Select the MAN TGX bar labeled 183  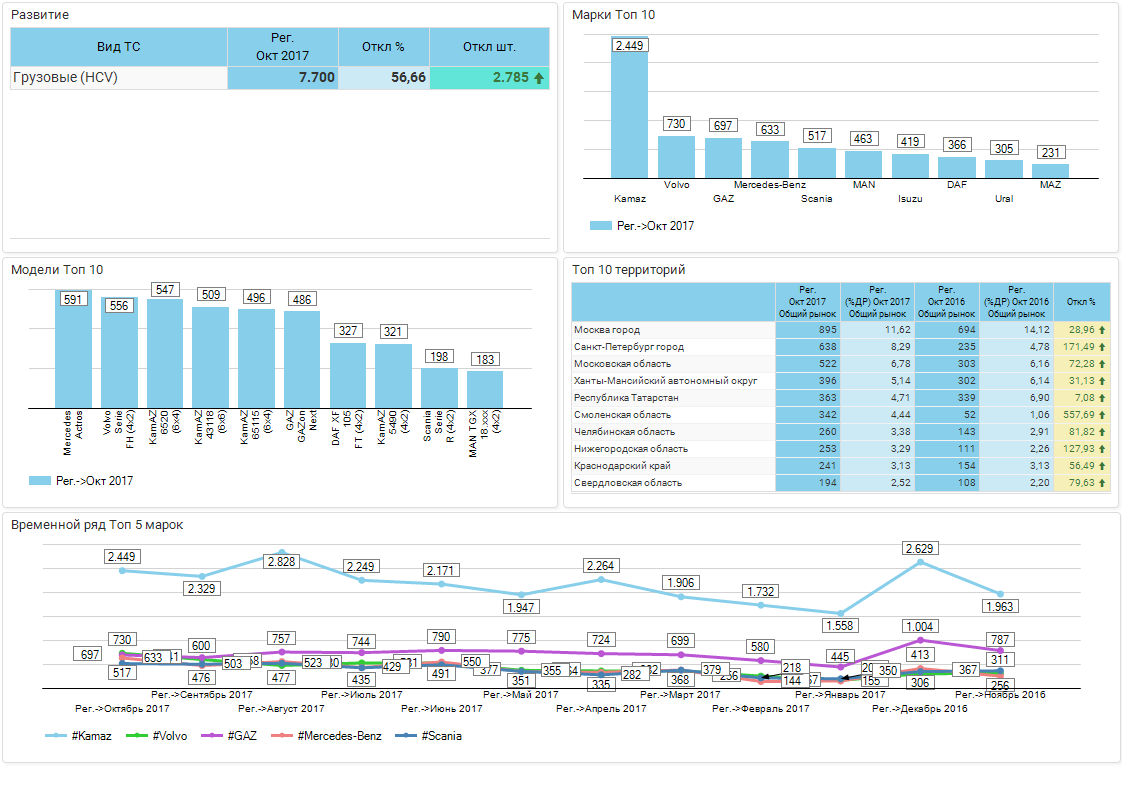coord(485,390)
